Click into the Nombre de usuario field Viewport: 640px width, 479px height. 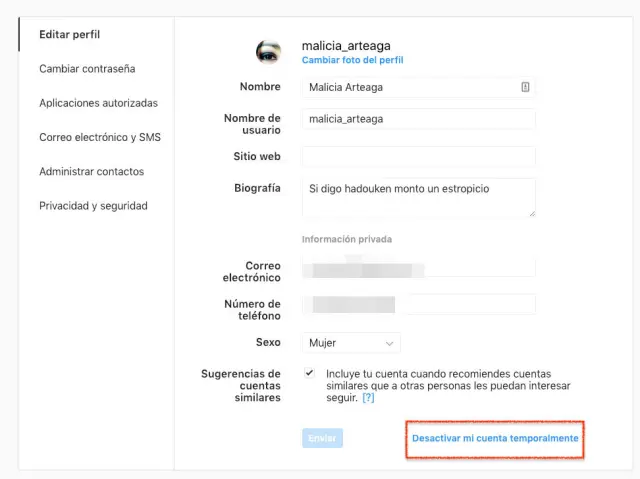(418, 120)
